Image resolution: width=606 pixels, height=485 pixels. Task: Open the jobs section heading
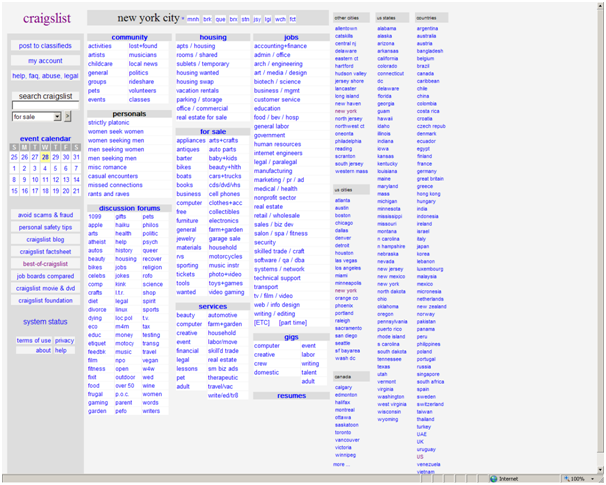tap(291, 37)
